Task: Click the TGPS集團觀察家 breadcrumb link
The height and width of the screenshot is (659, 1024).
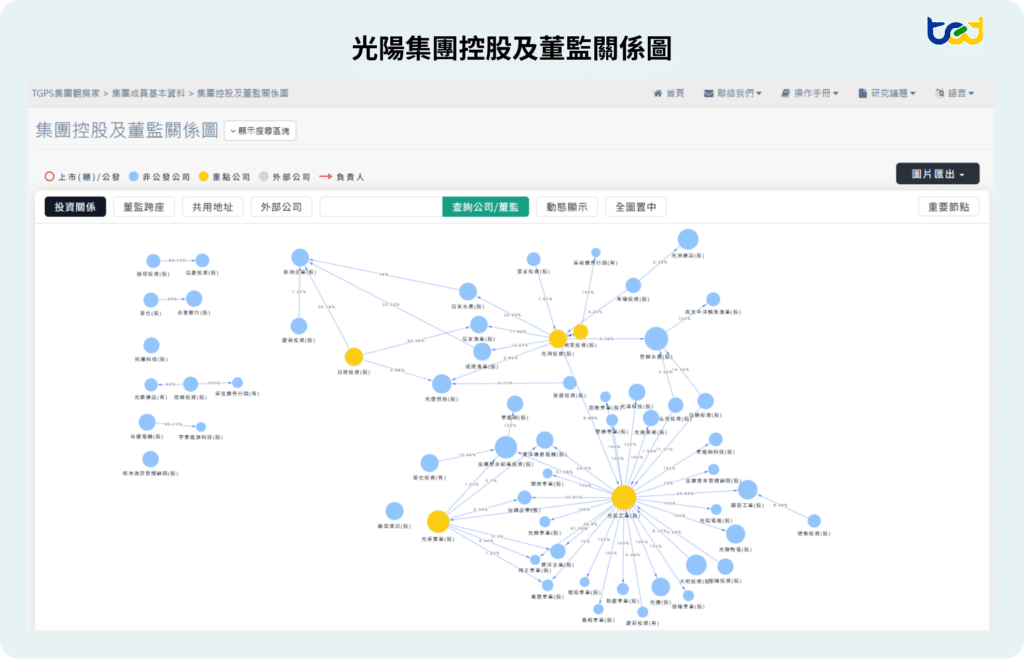Action: (x=66, y=93)
